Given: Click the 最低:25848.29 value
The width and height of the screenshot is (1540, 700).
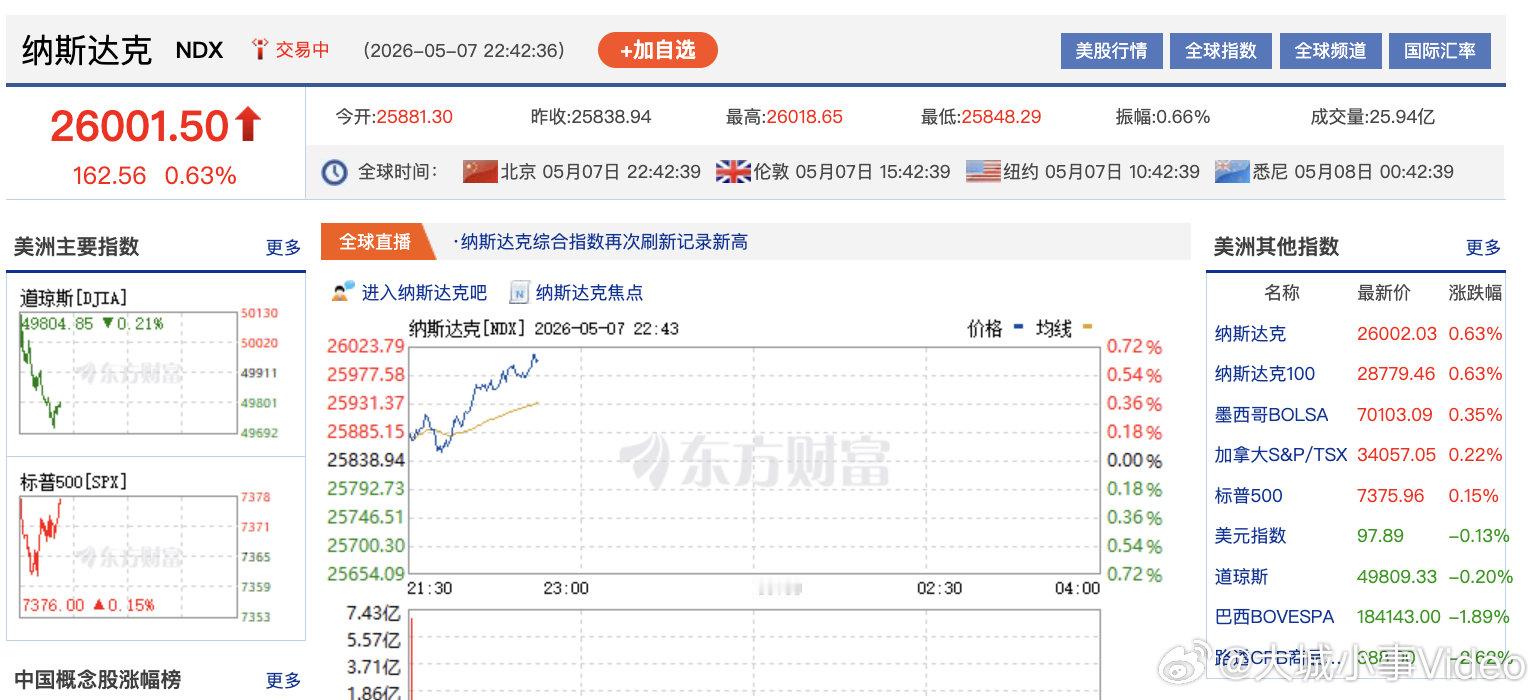Looking at the screenshot, I should pyautogui.click(x=981, y=117).
